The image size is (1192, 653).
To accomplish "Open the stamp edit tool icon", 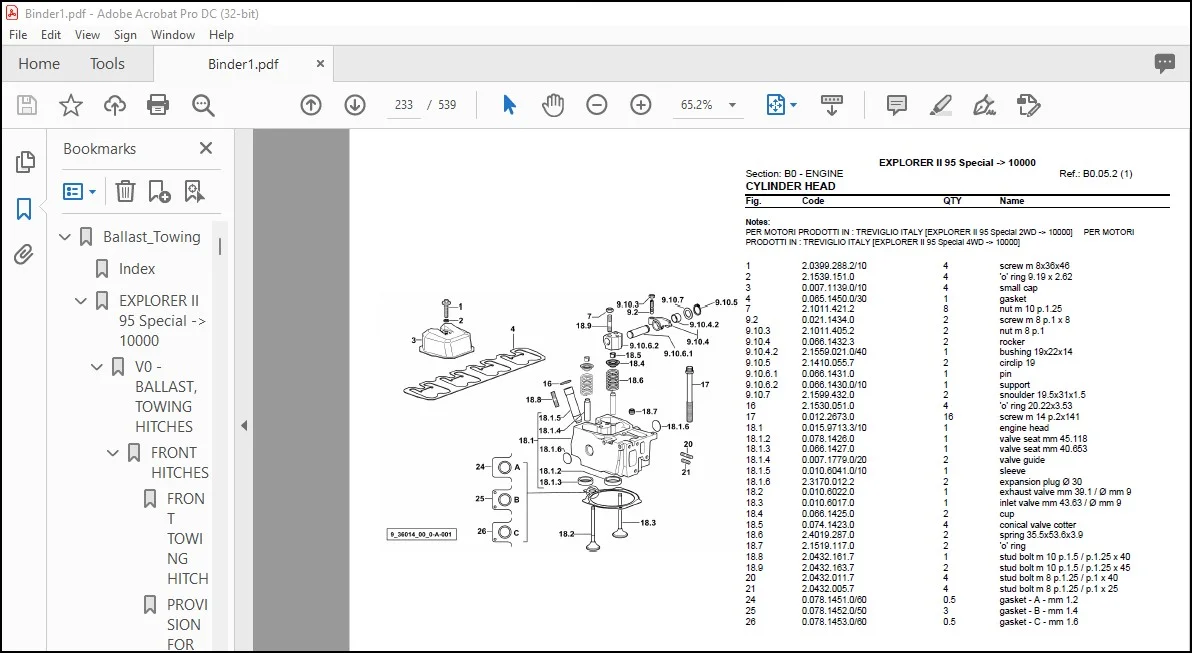I will click(x=1029, y=105).
